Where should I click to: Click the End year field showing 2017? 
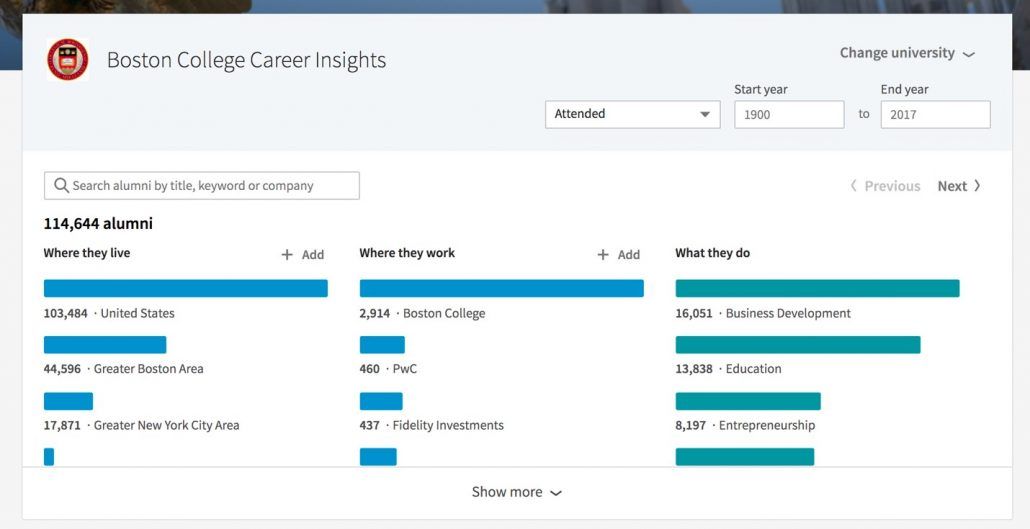(x=935, y=114)
